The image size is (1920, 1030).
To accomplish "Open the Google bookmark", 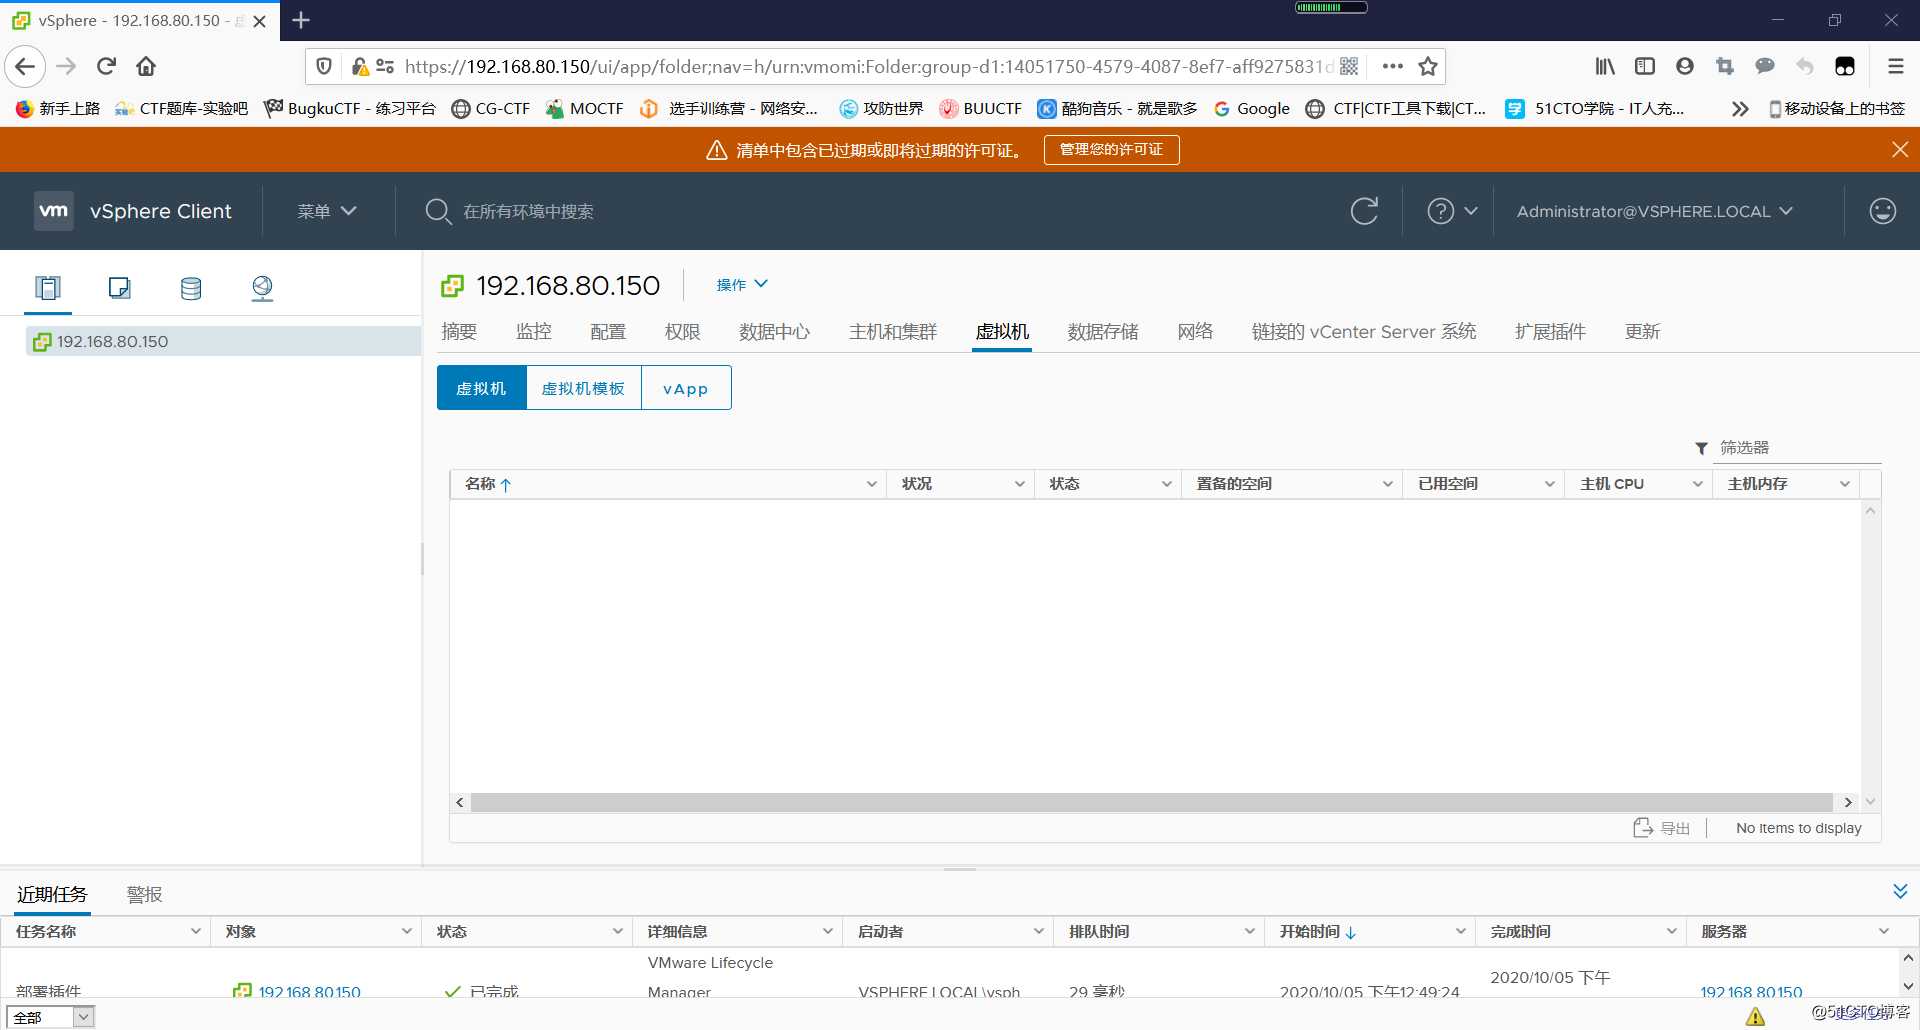I will pos(1252,109).
